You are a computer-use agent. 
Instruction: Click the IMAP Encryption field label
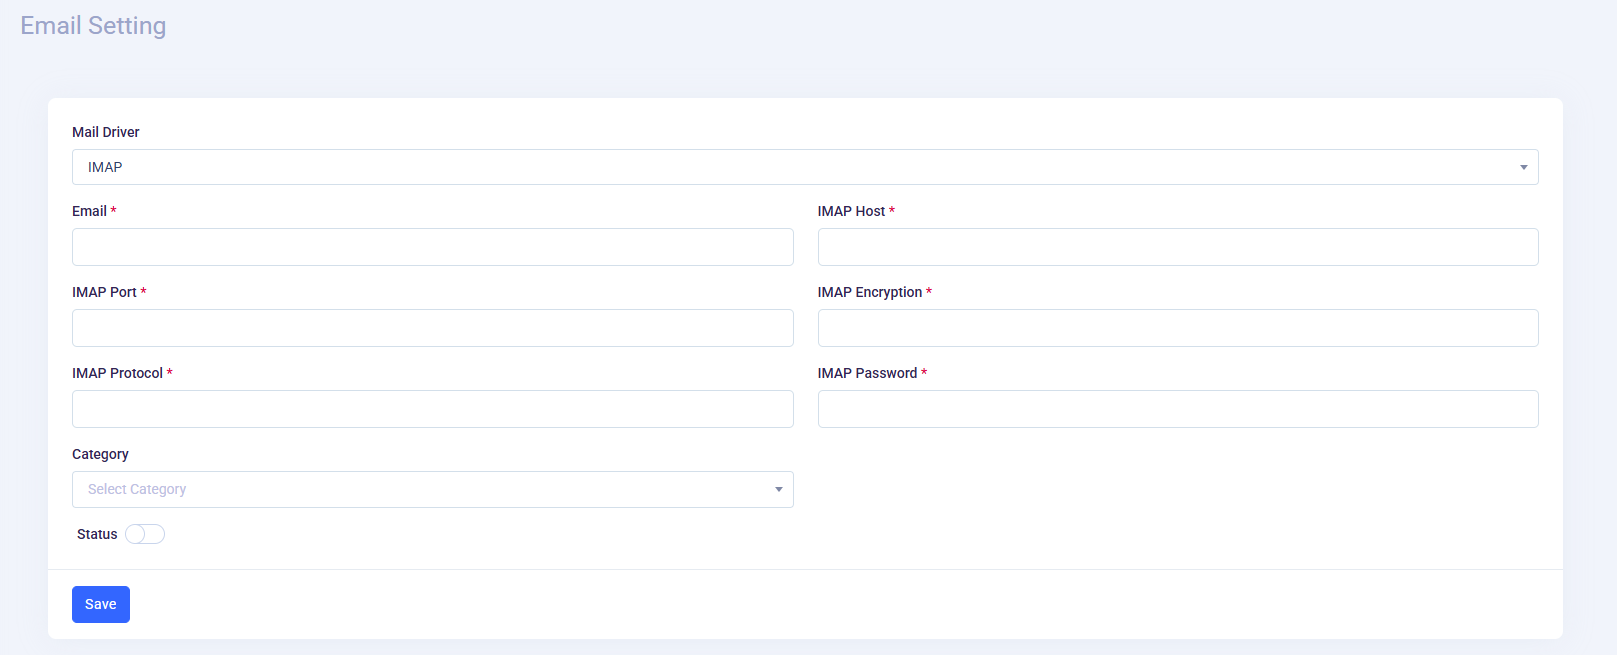point(869,292)
